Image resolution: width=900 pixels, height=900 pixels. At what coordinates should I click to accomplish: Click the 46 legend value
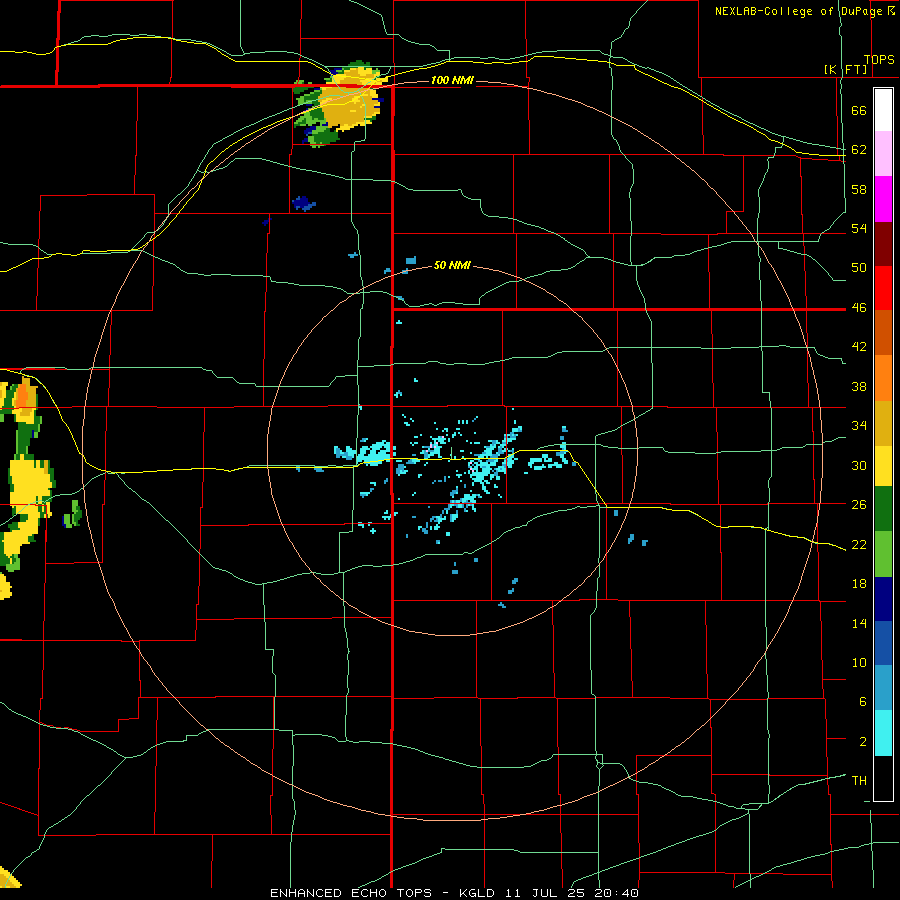pyautogui.click(x=859, y=308)
